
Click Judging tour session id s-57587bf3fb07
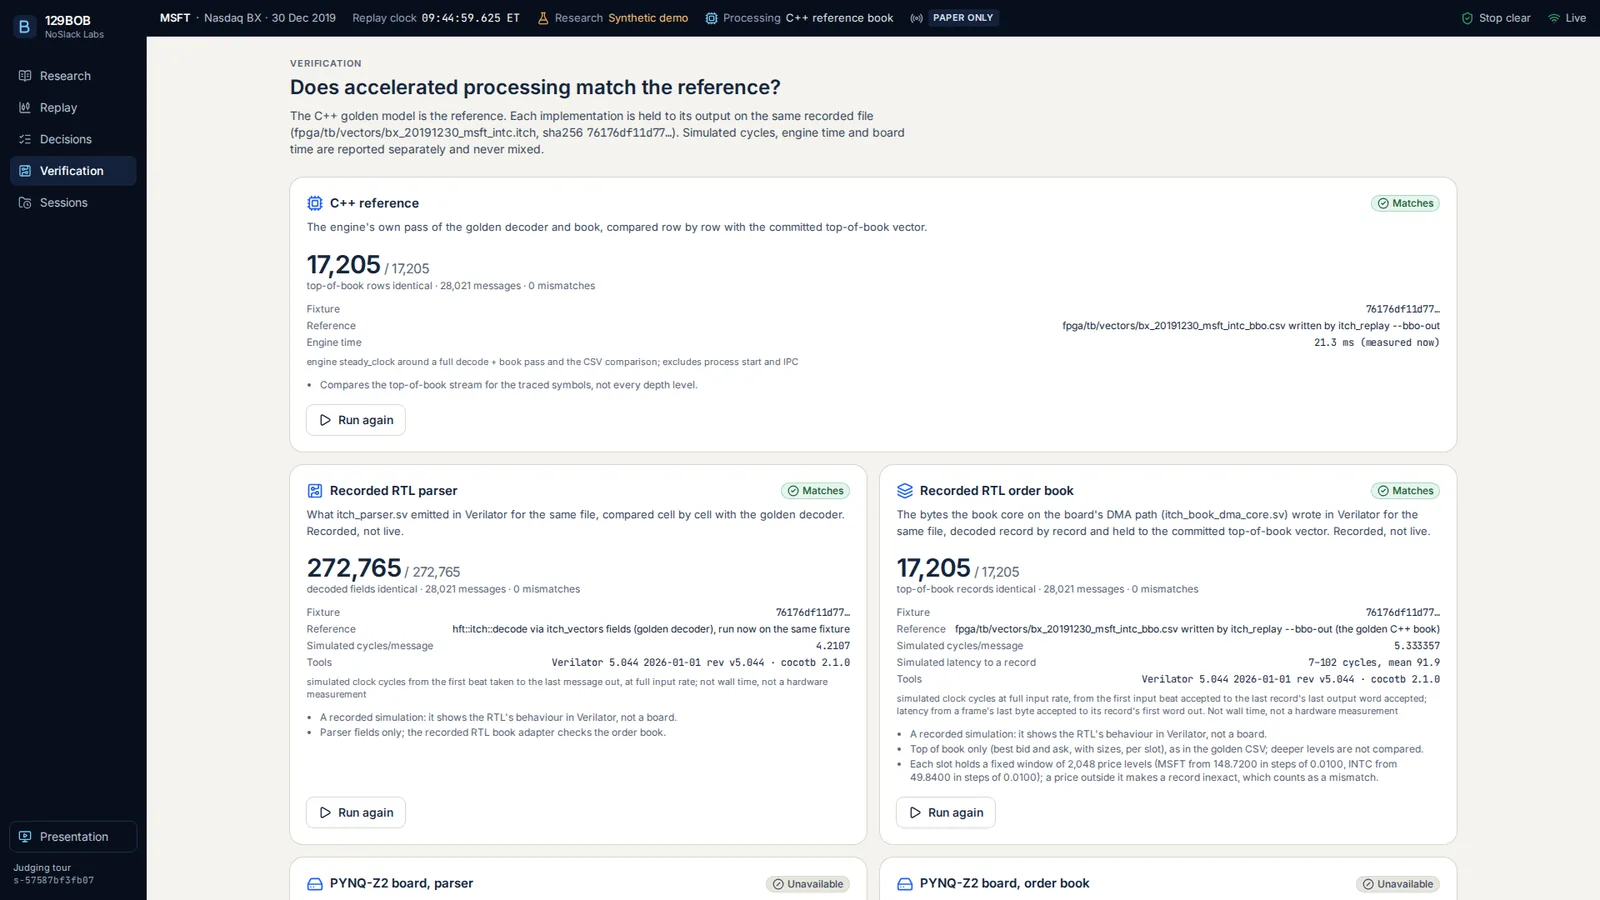tap(54, 881)
